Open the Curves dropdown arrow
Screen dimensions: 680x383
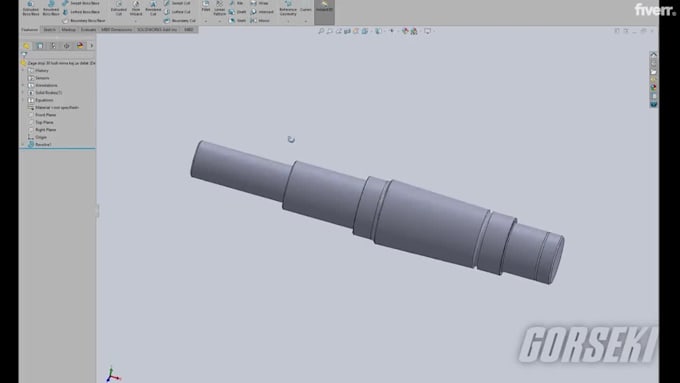[x=306, y=21]
